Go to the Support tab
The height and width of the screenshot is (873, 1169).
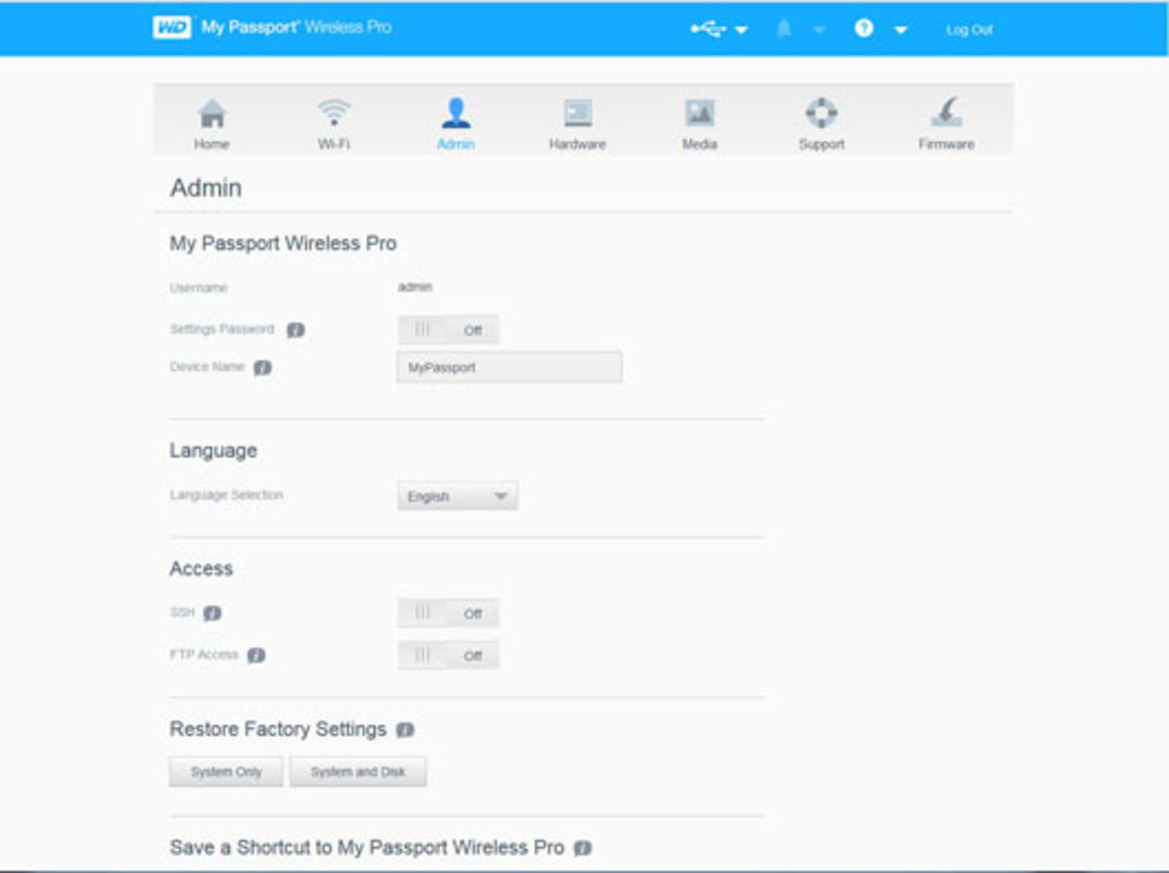pos(822,124)
